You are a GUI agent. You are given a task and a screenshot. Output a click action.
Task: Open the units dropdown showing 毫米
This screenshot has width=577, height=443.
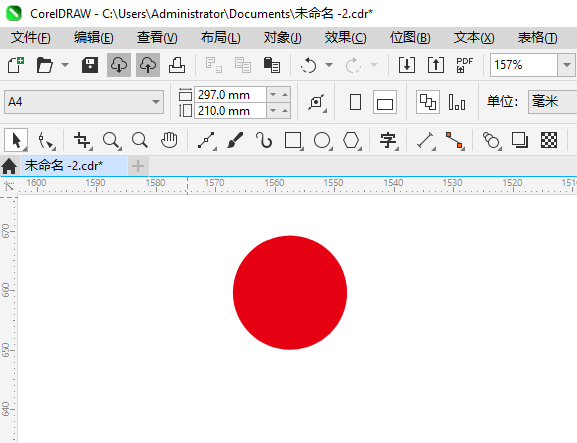coord(552,102)
